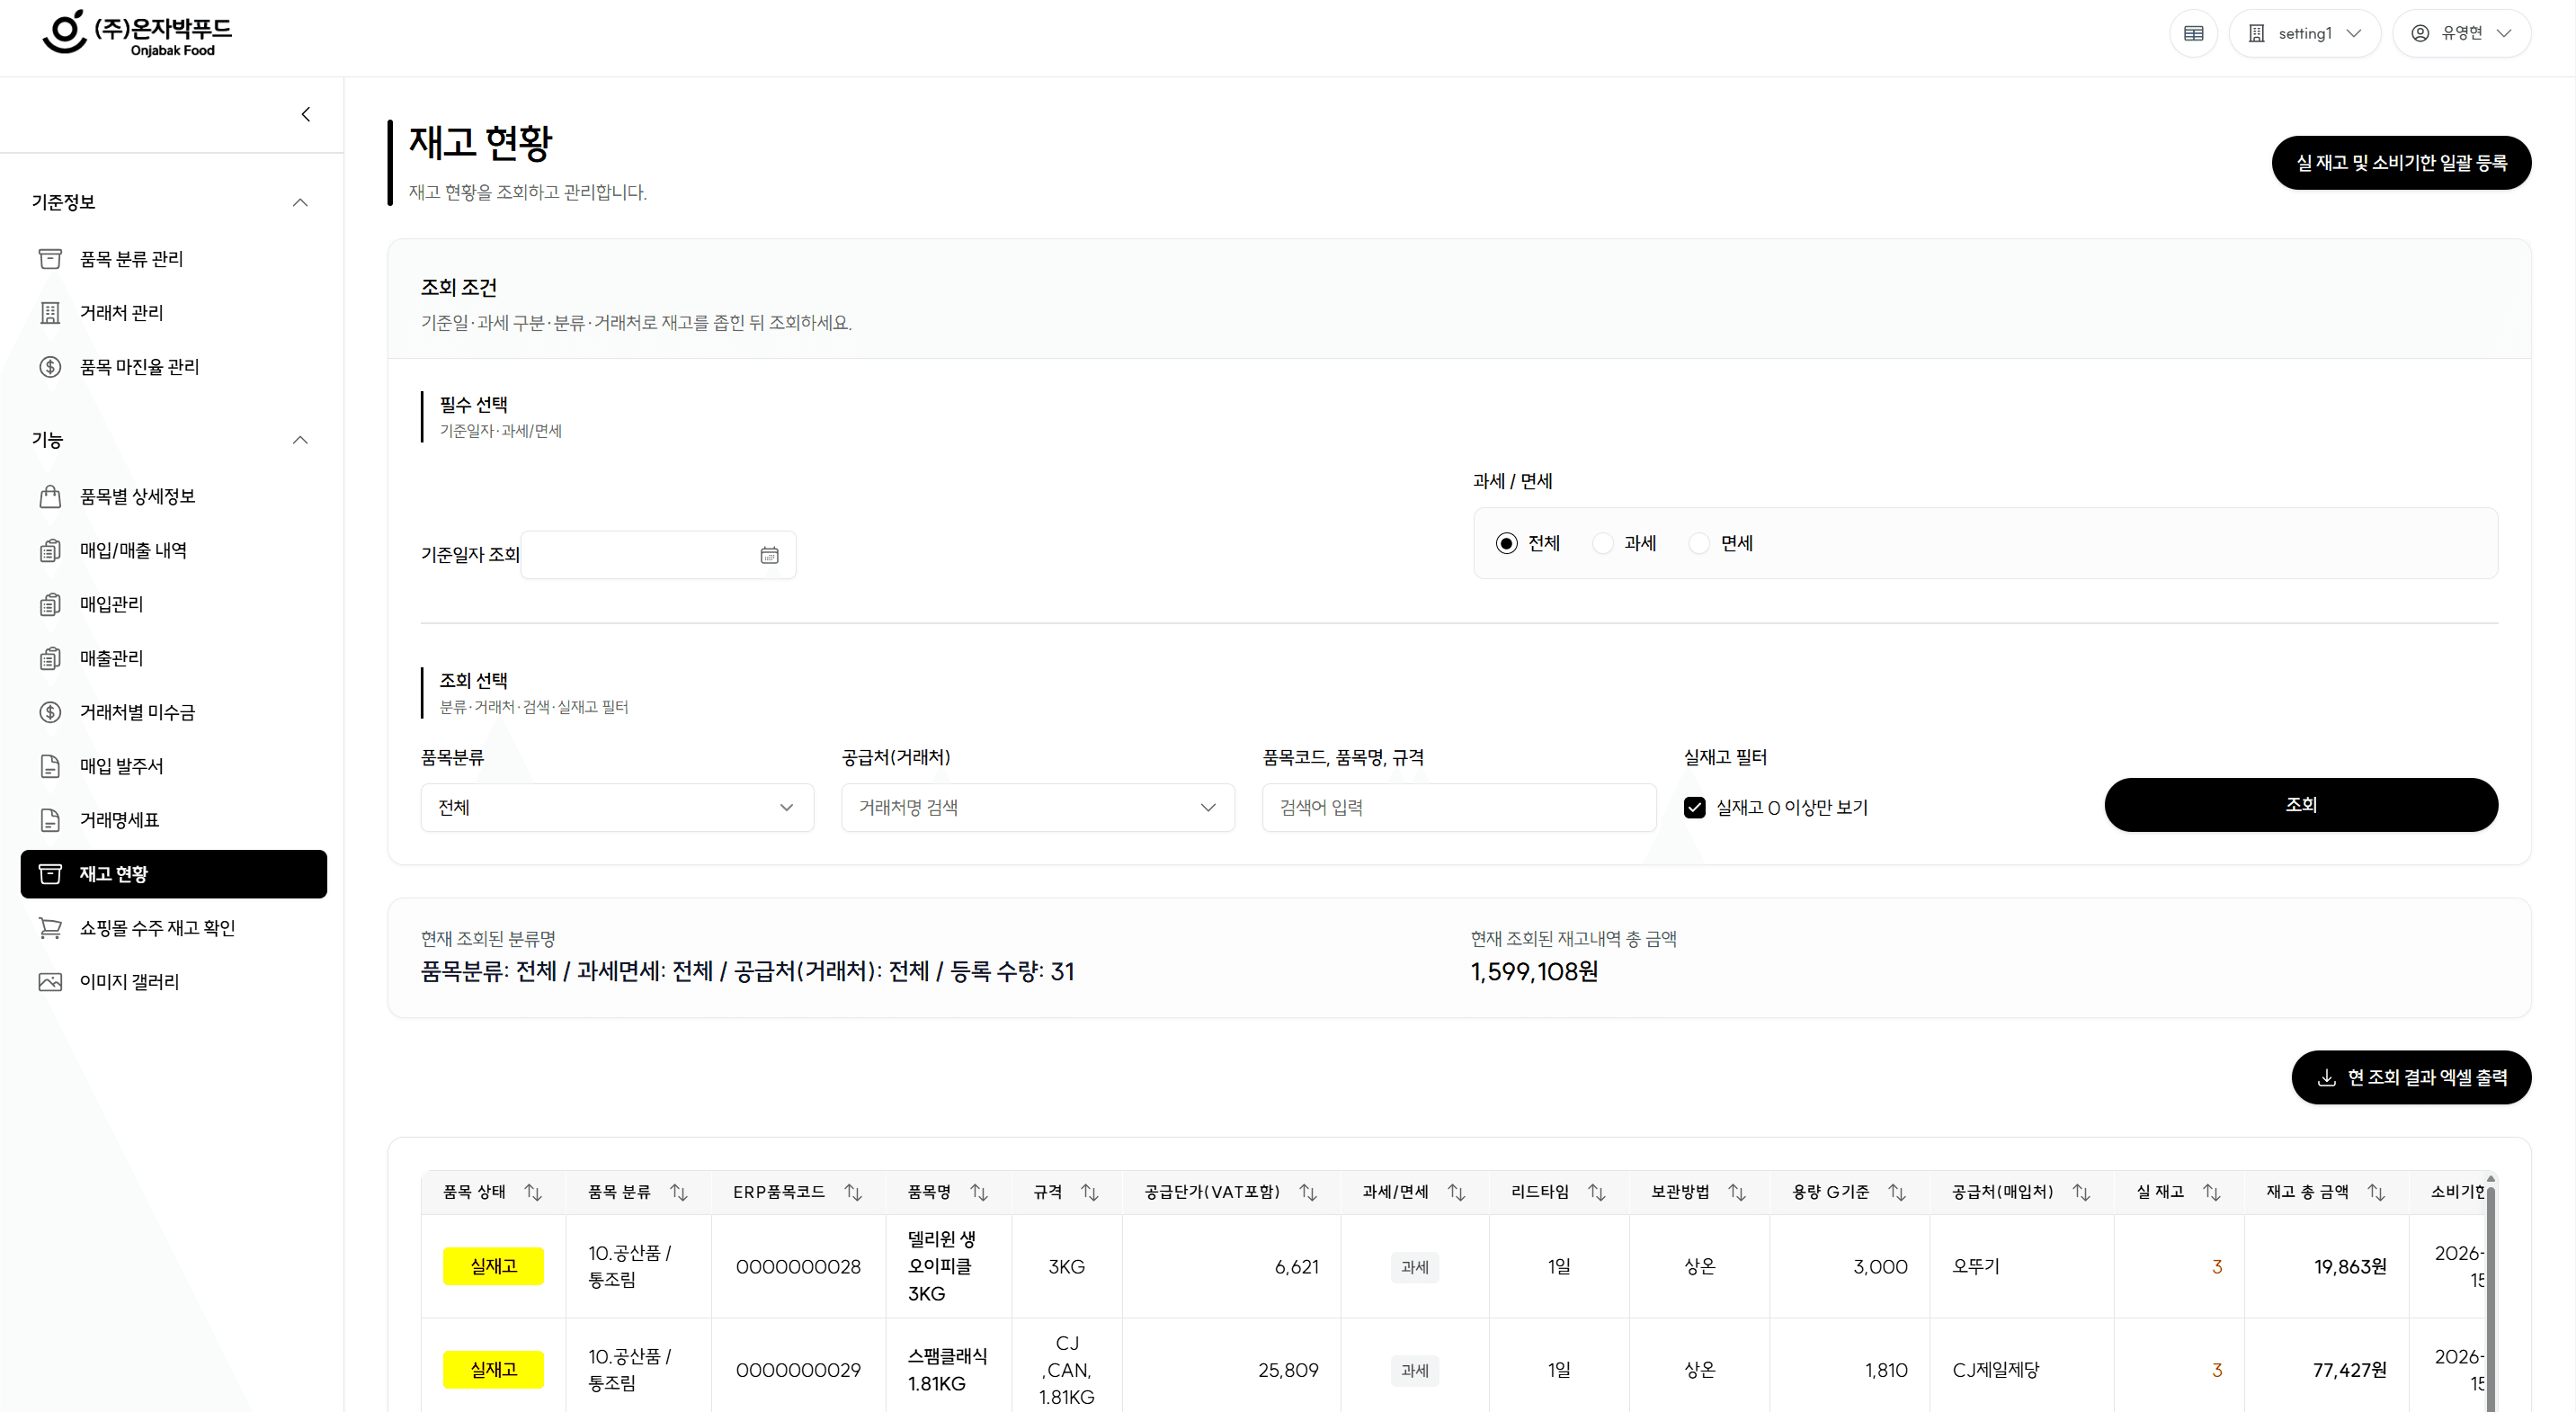Click the black 조회 search button

(2301, 805)
